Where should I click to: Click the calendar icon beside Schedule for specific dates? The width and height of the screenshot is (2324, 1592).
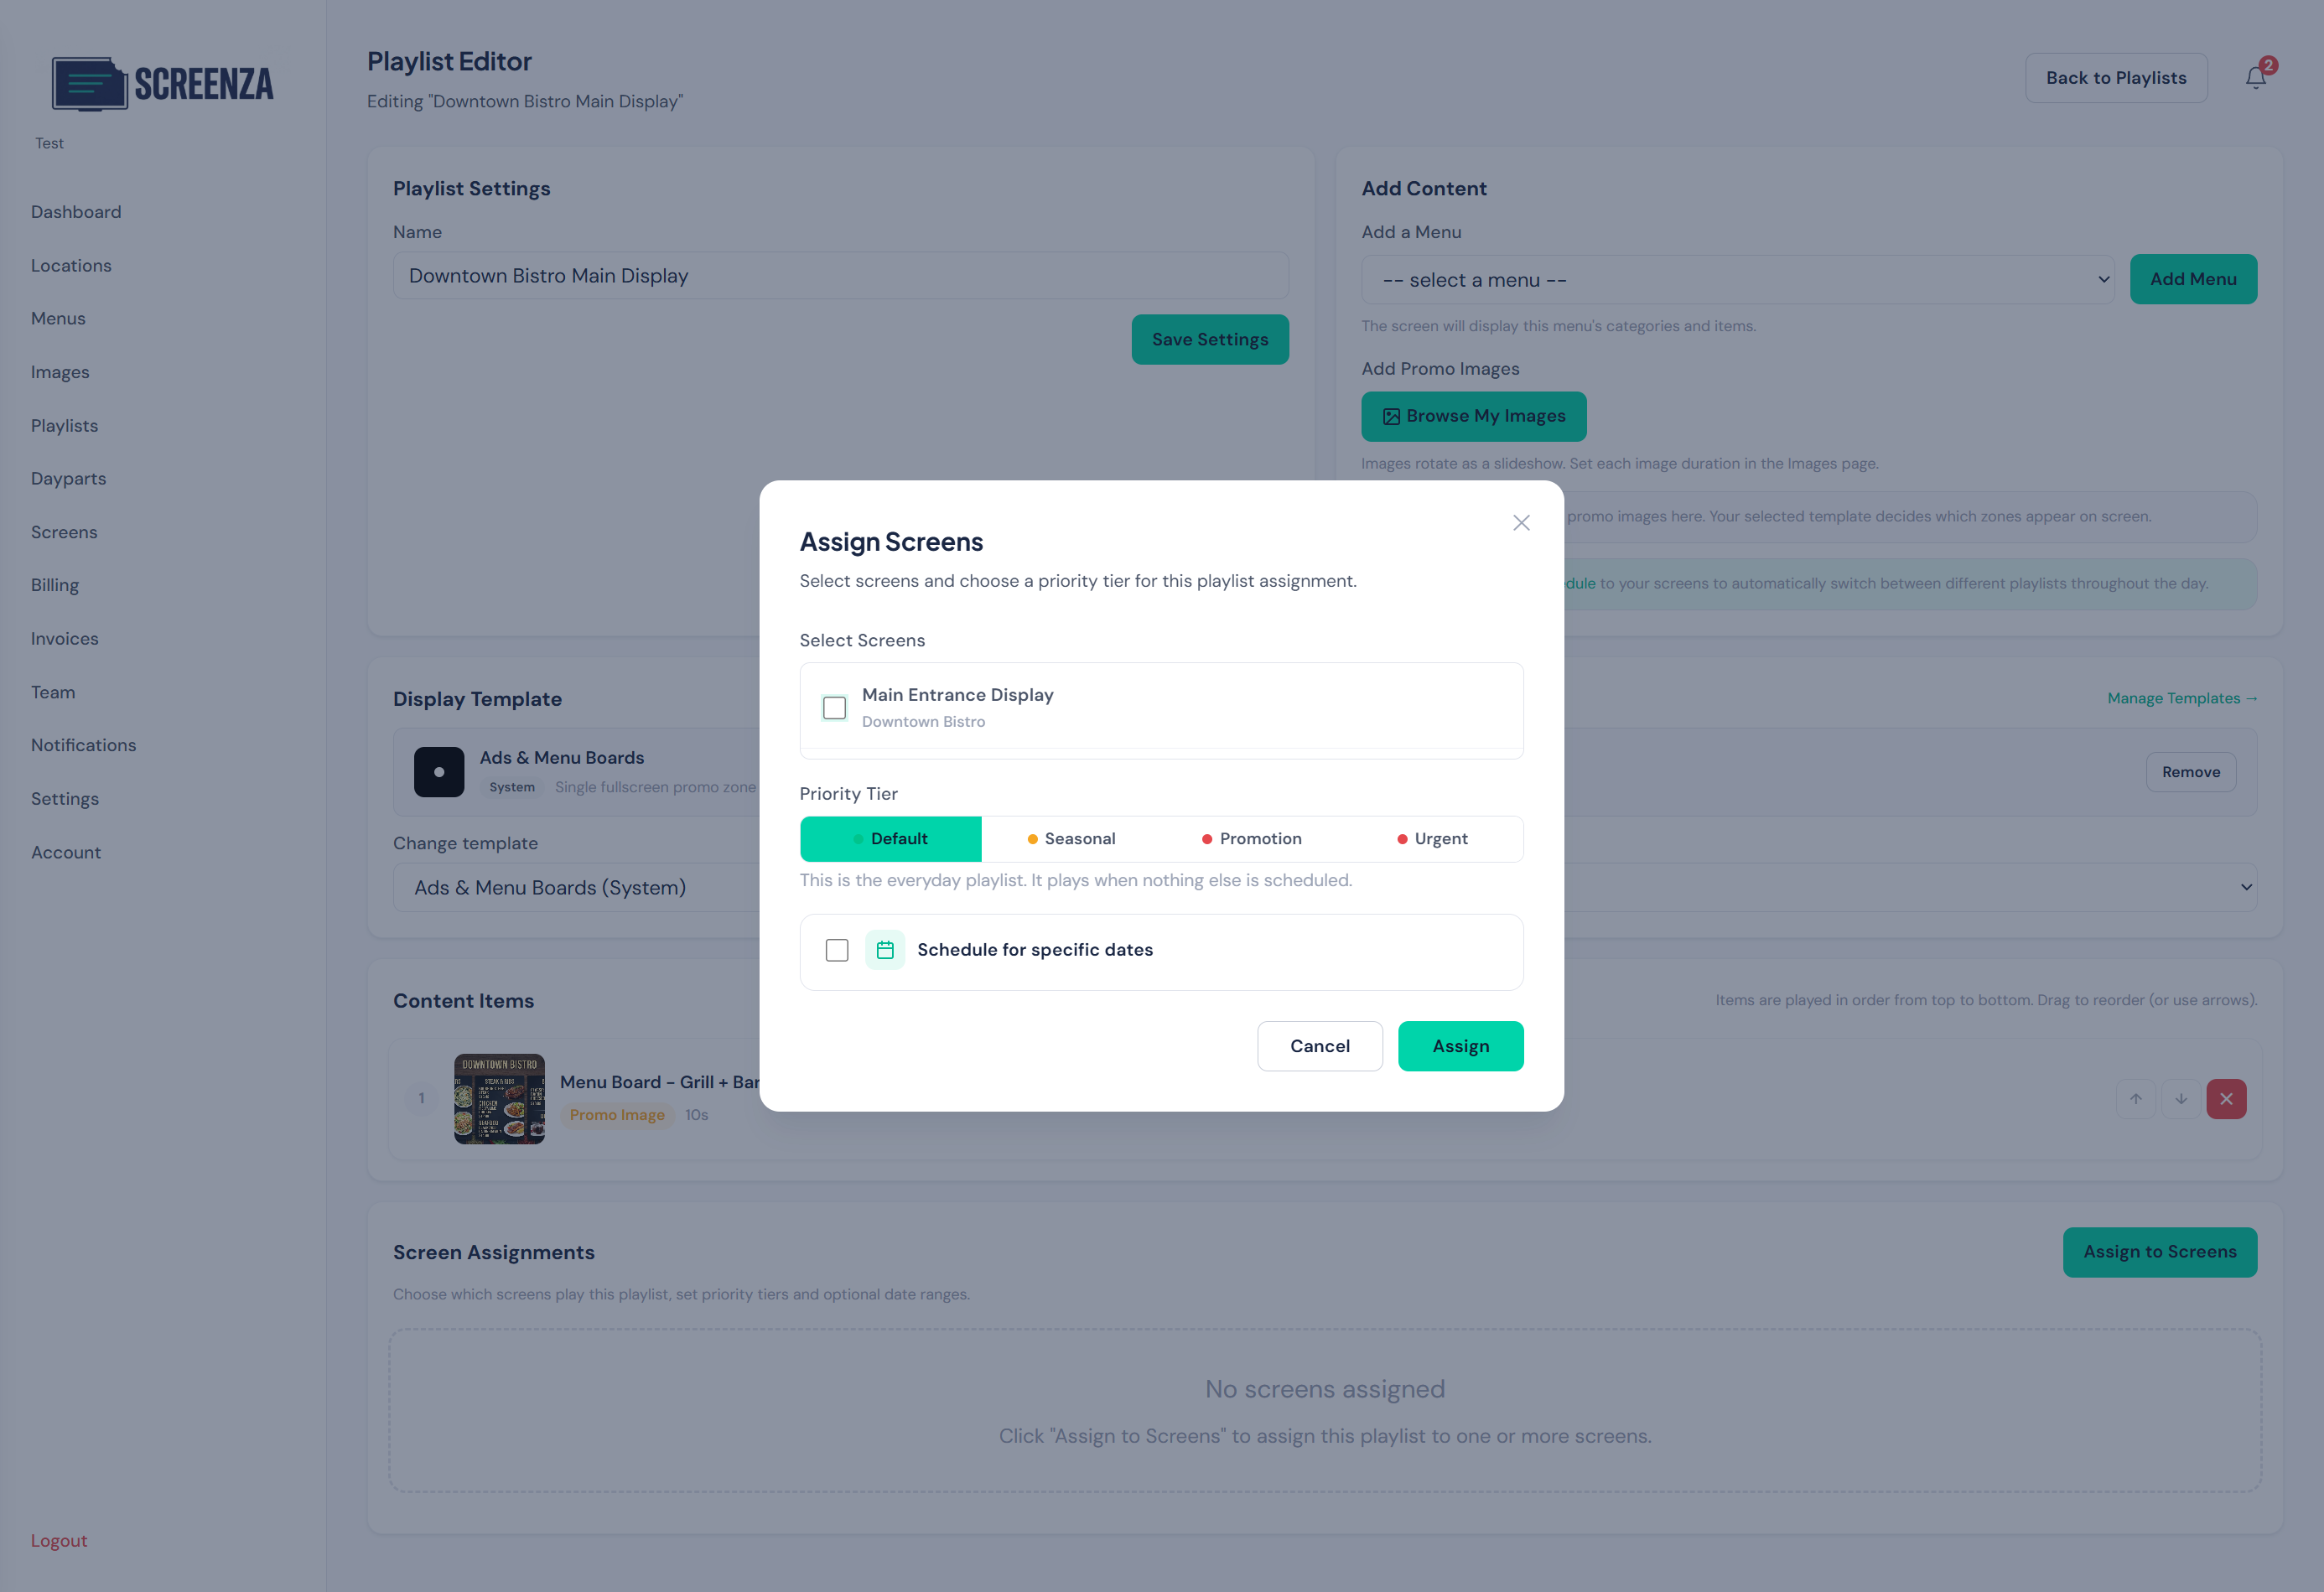pos(885,950)
